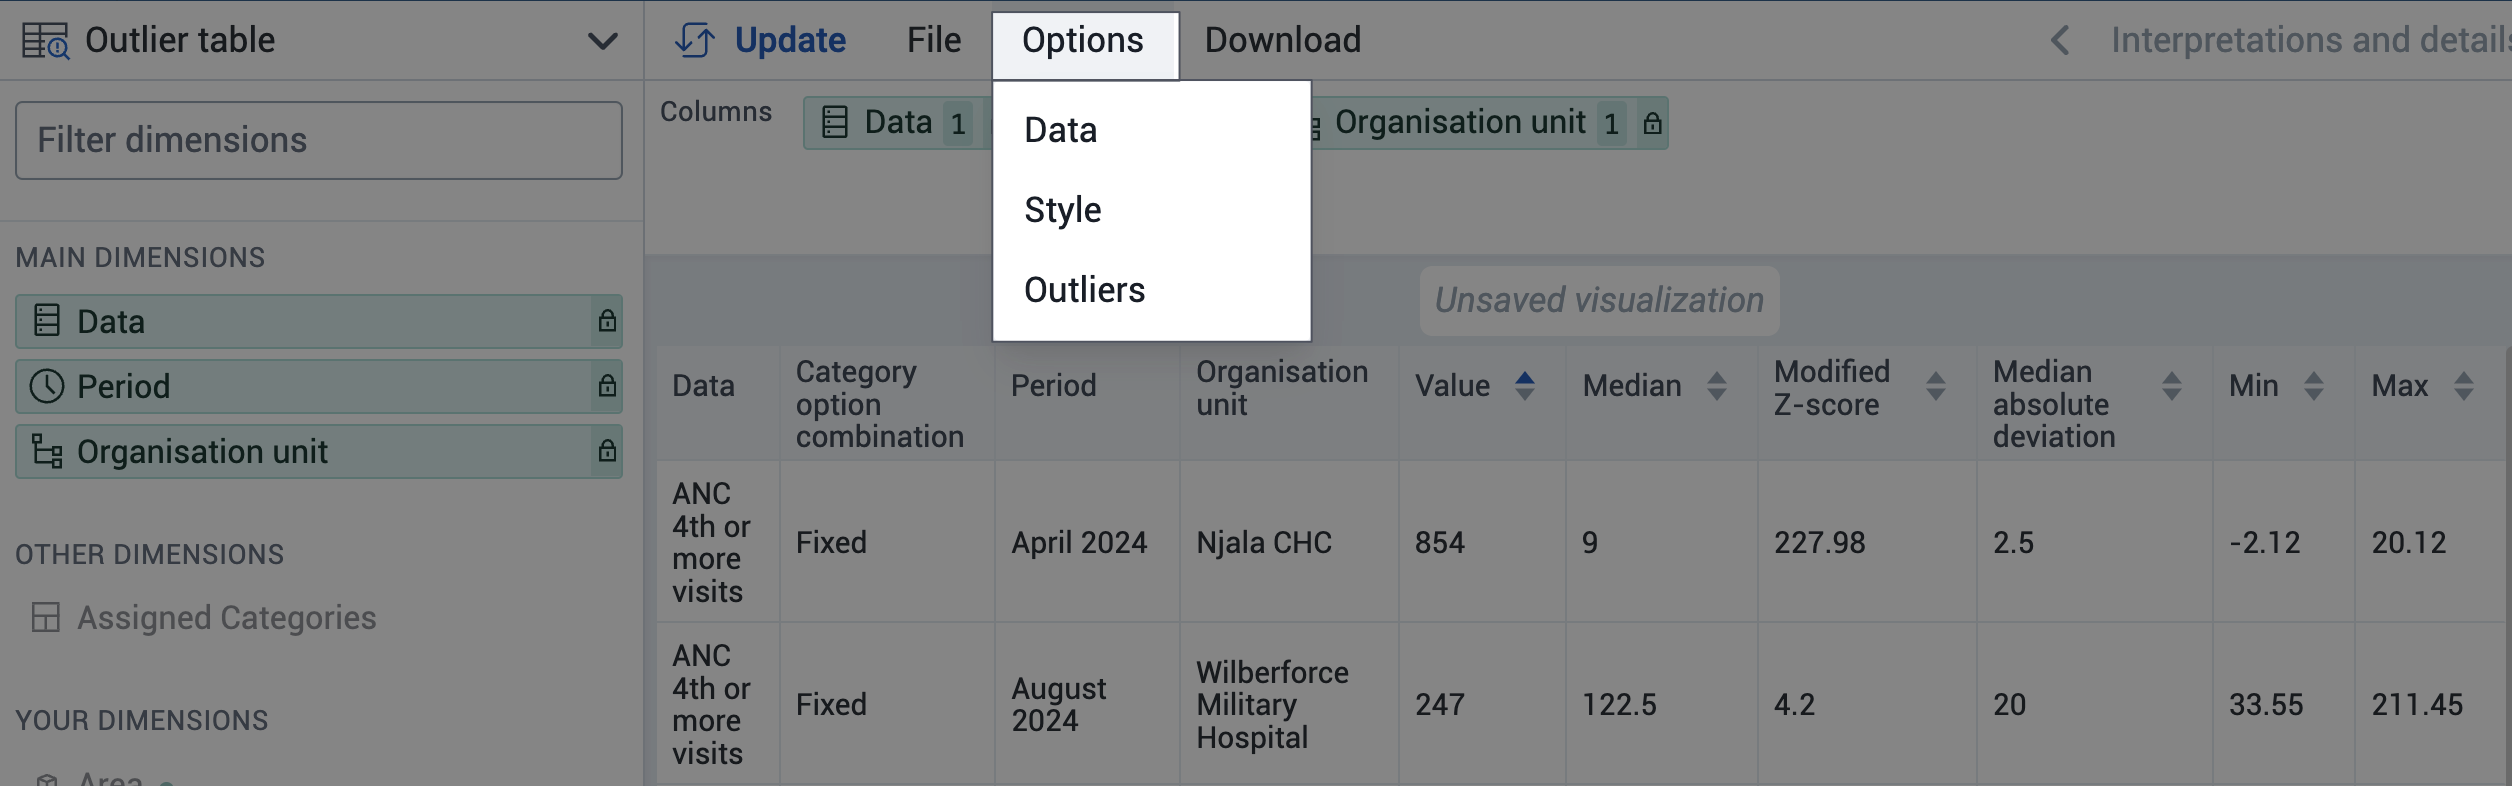Screen dimensions: 2512x786
Task: Collapse Interpretations and details panel chevron
Action: 2060,40
